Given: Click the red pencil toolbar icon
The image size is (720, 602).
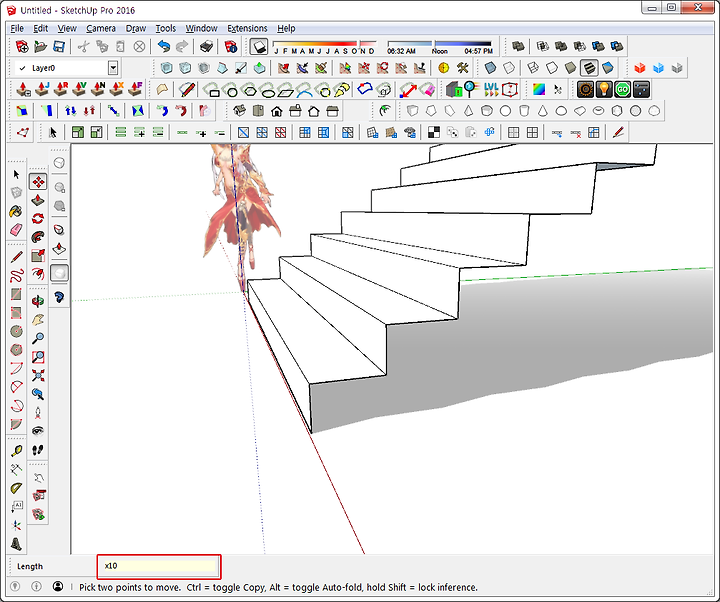Looking at the screenshot, I should click(618, 133).
